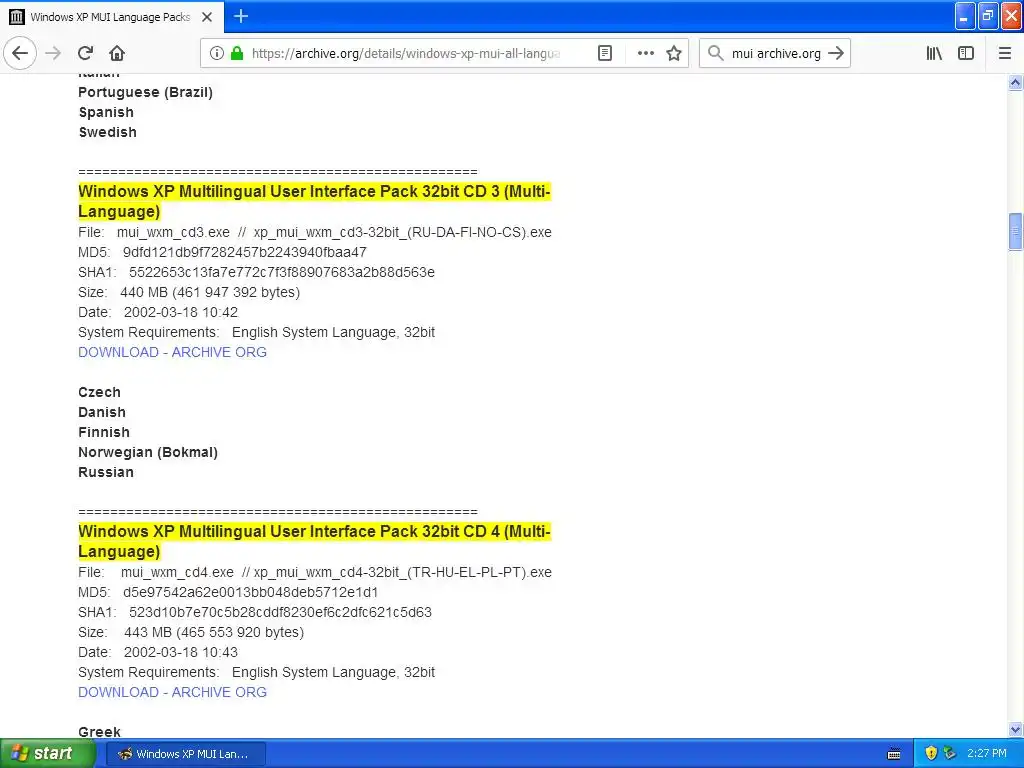
Task: Click the mui_wxm_cd4.exe file name line
Action: click(315, 573)
